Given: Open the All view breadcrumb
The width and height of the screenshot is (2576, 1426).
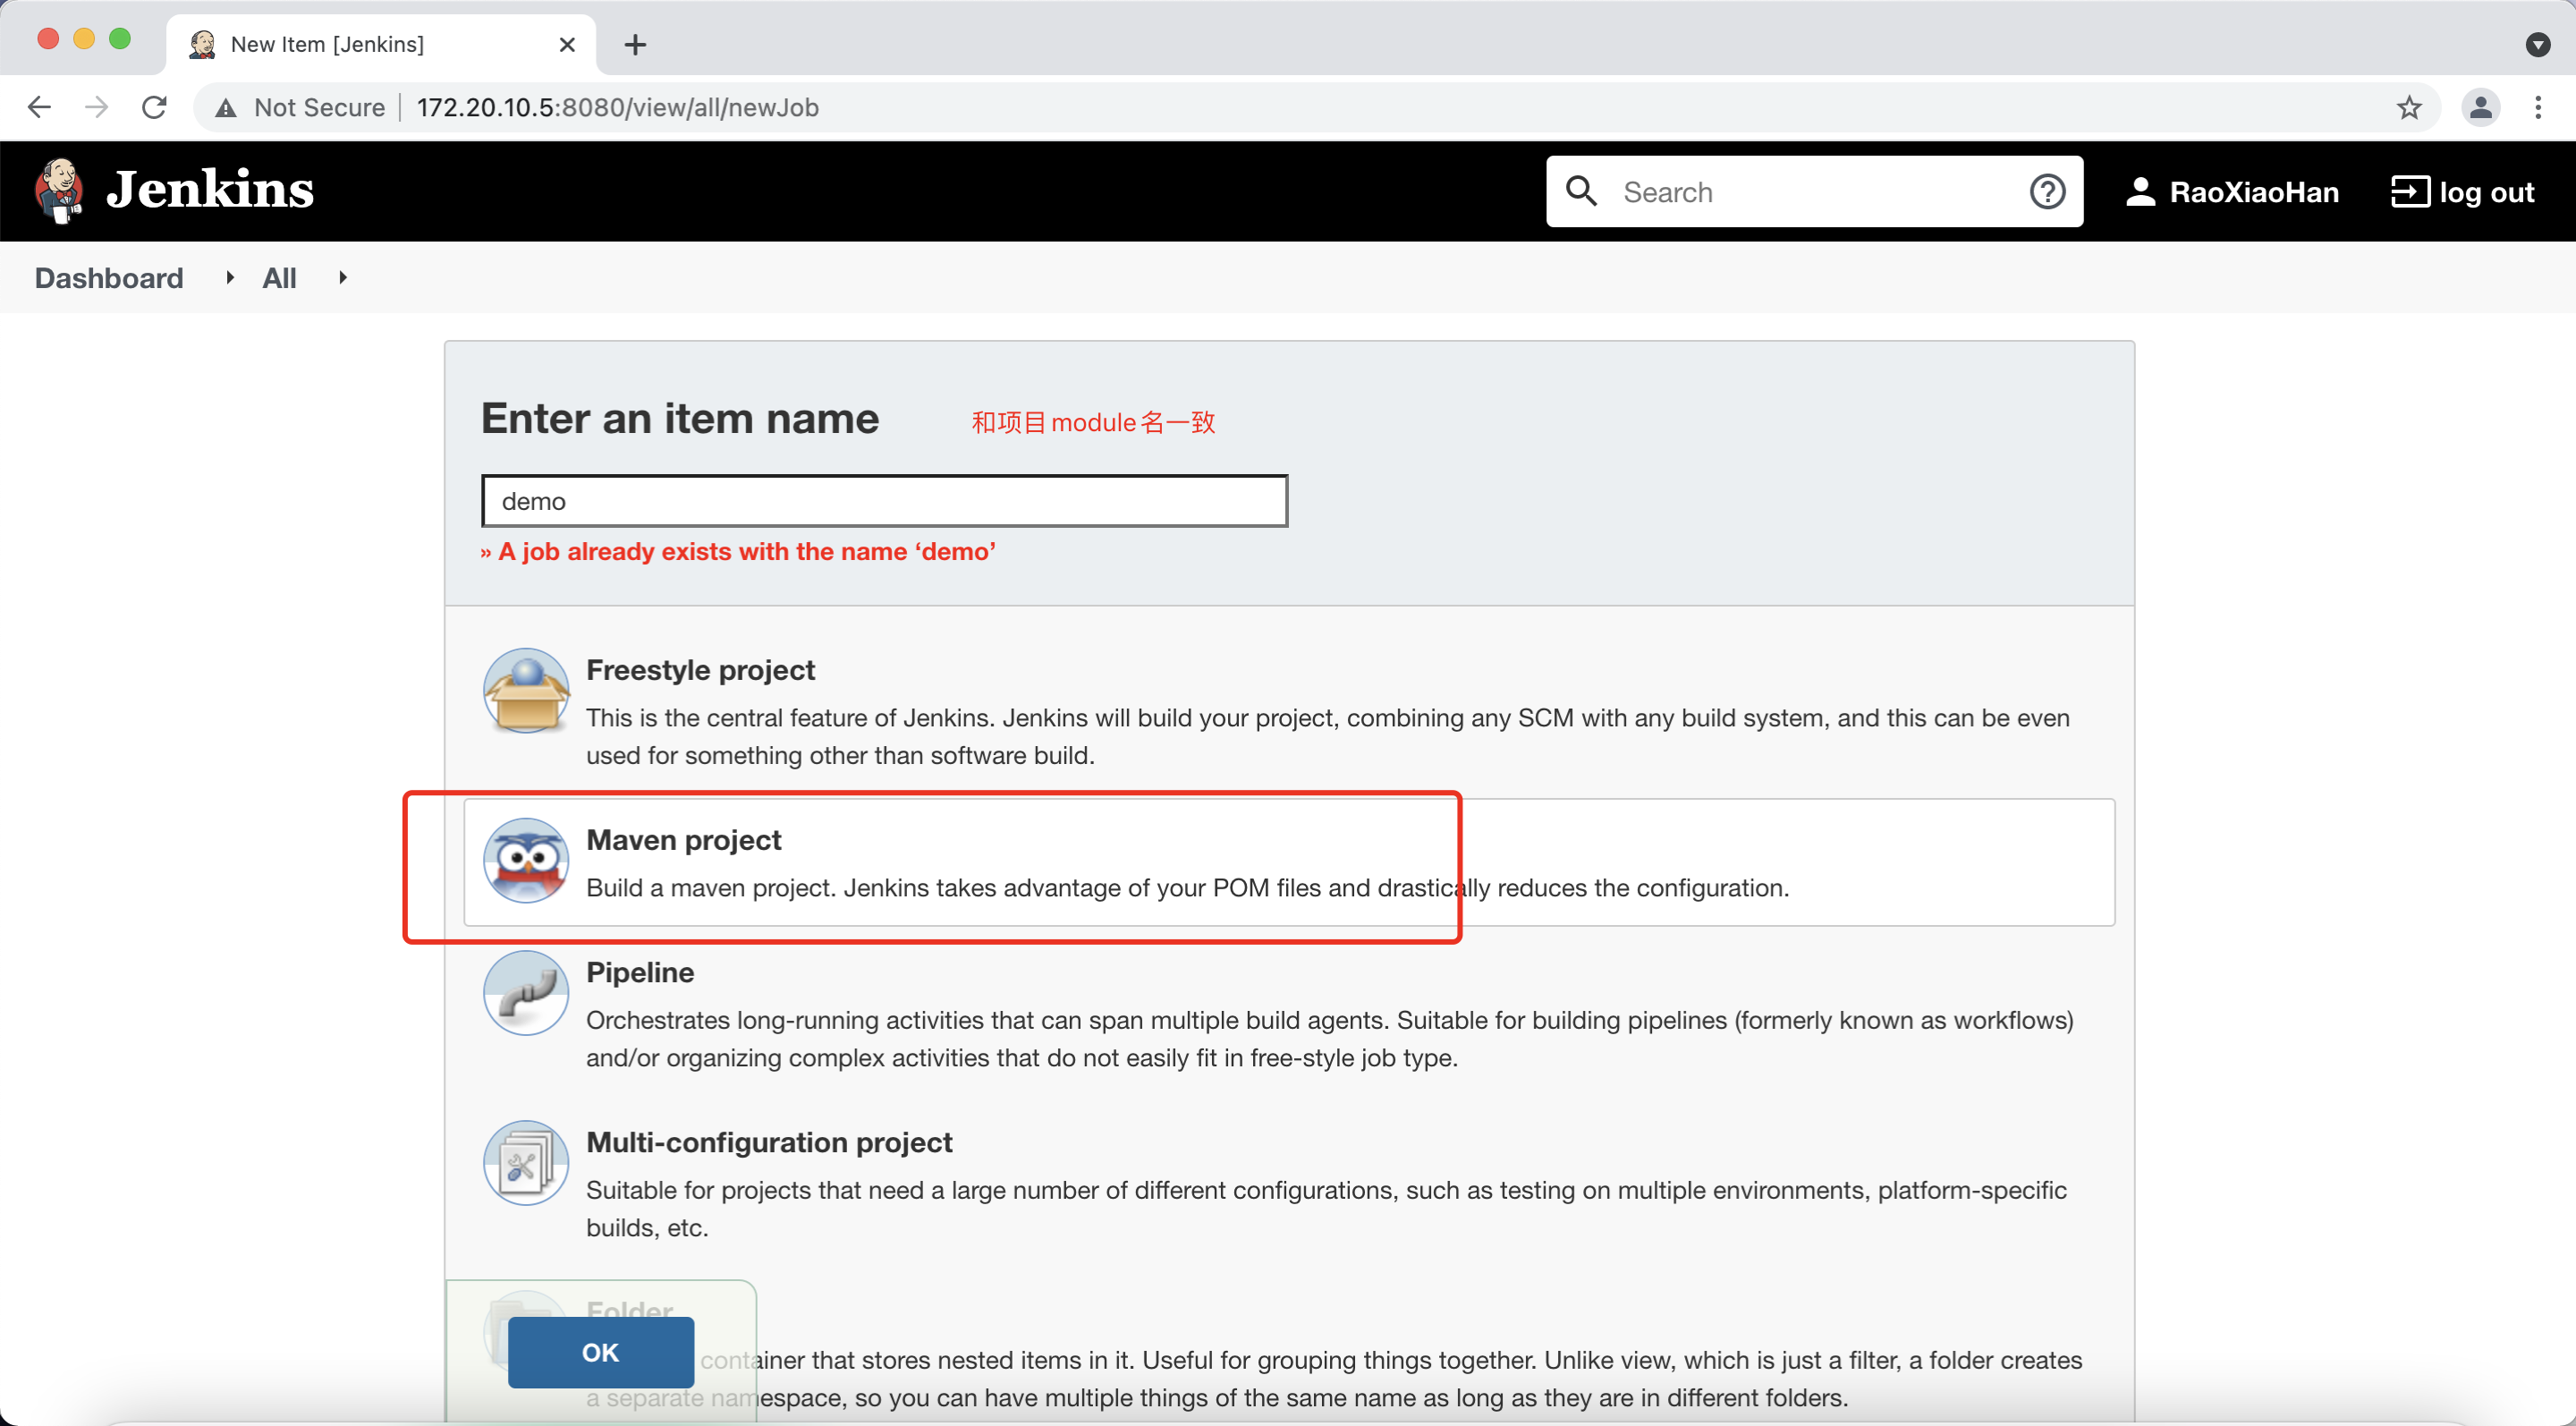Looking at the screenshot, I should (279, 278).
